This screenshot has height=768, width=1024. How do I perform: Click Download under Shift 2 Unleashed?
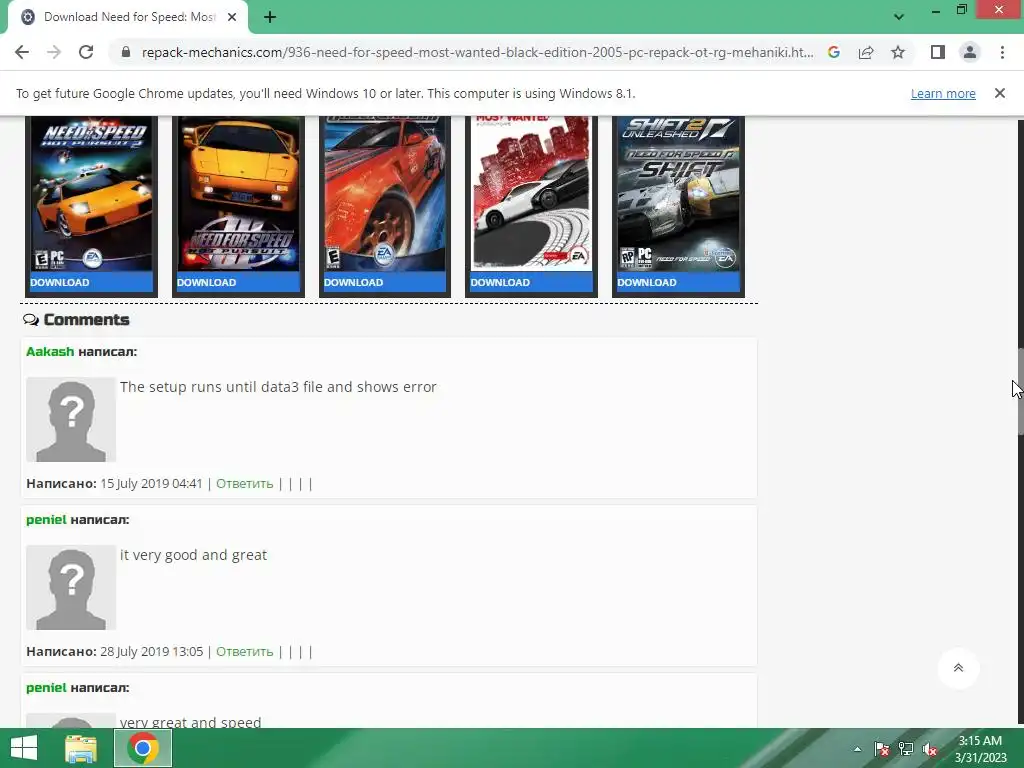(x=647, y=282)
